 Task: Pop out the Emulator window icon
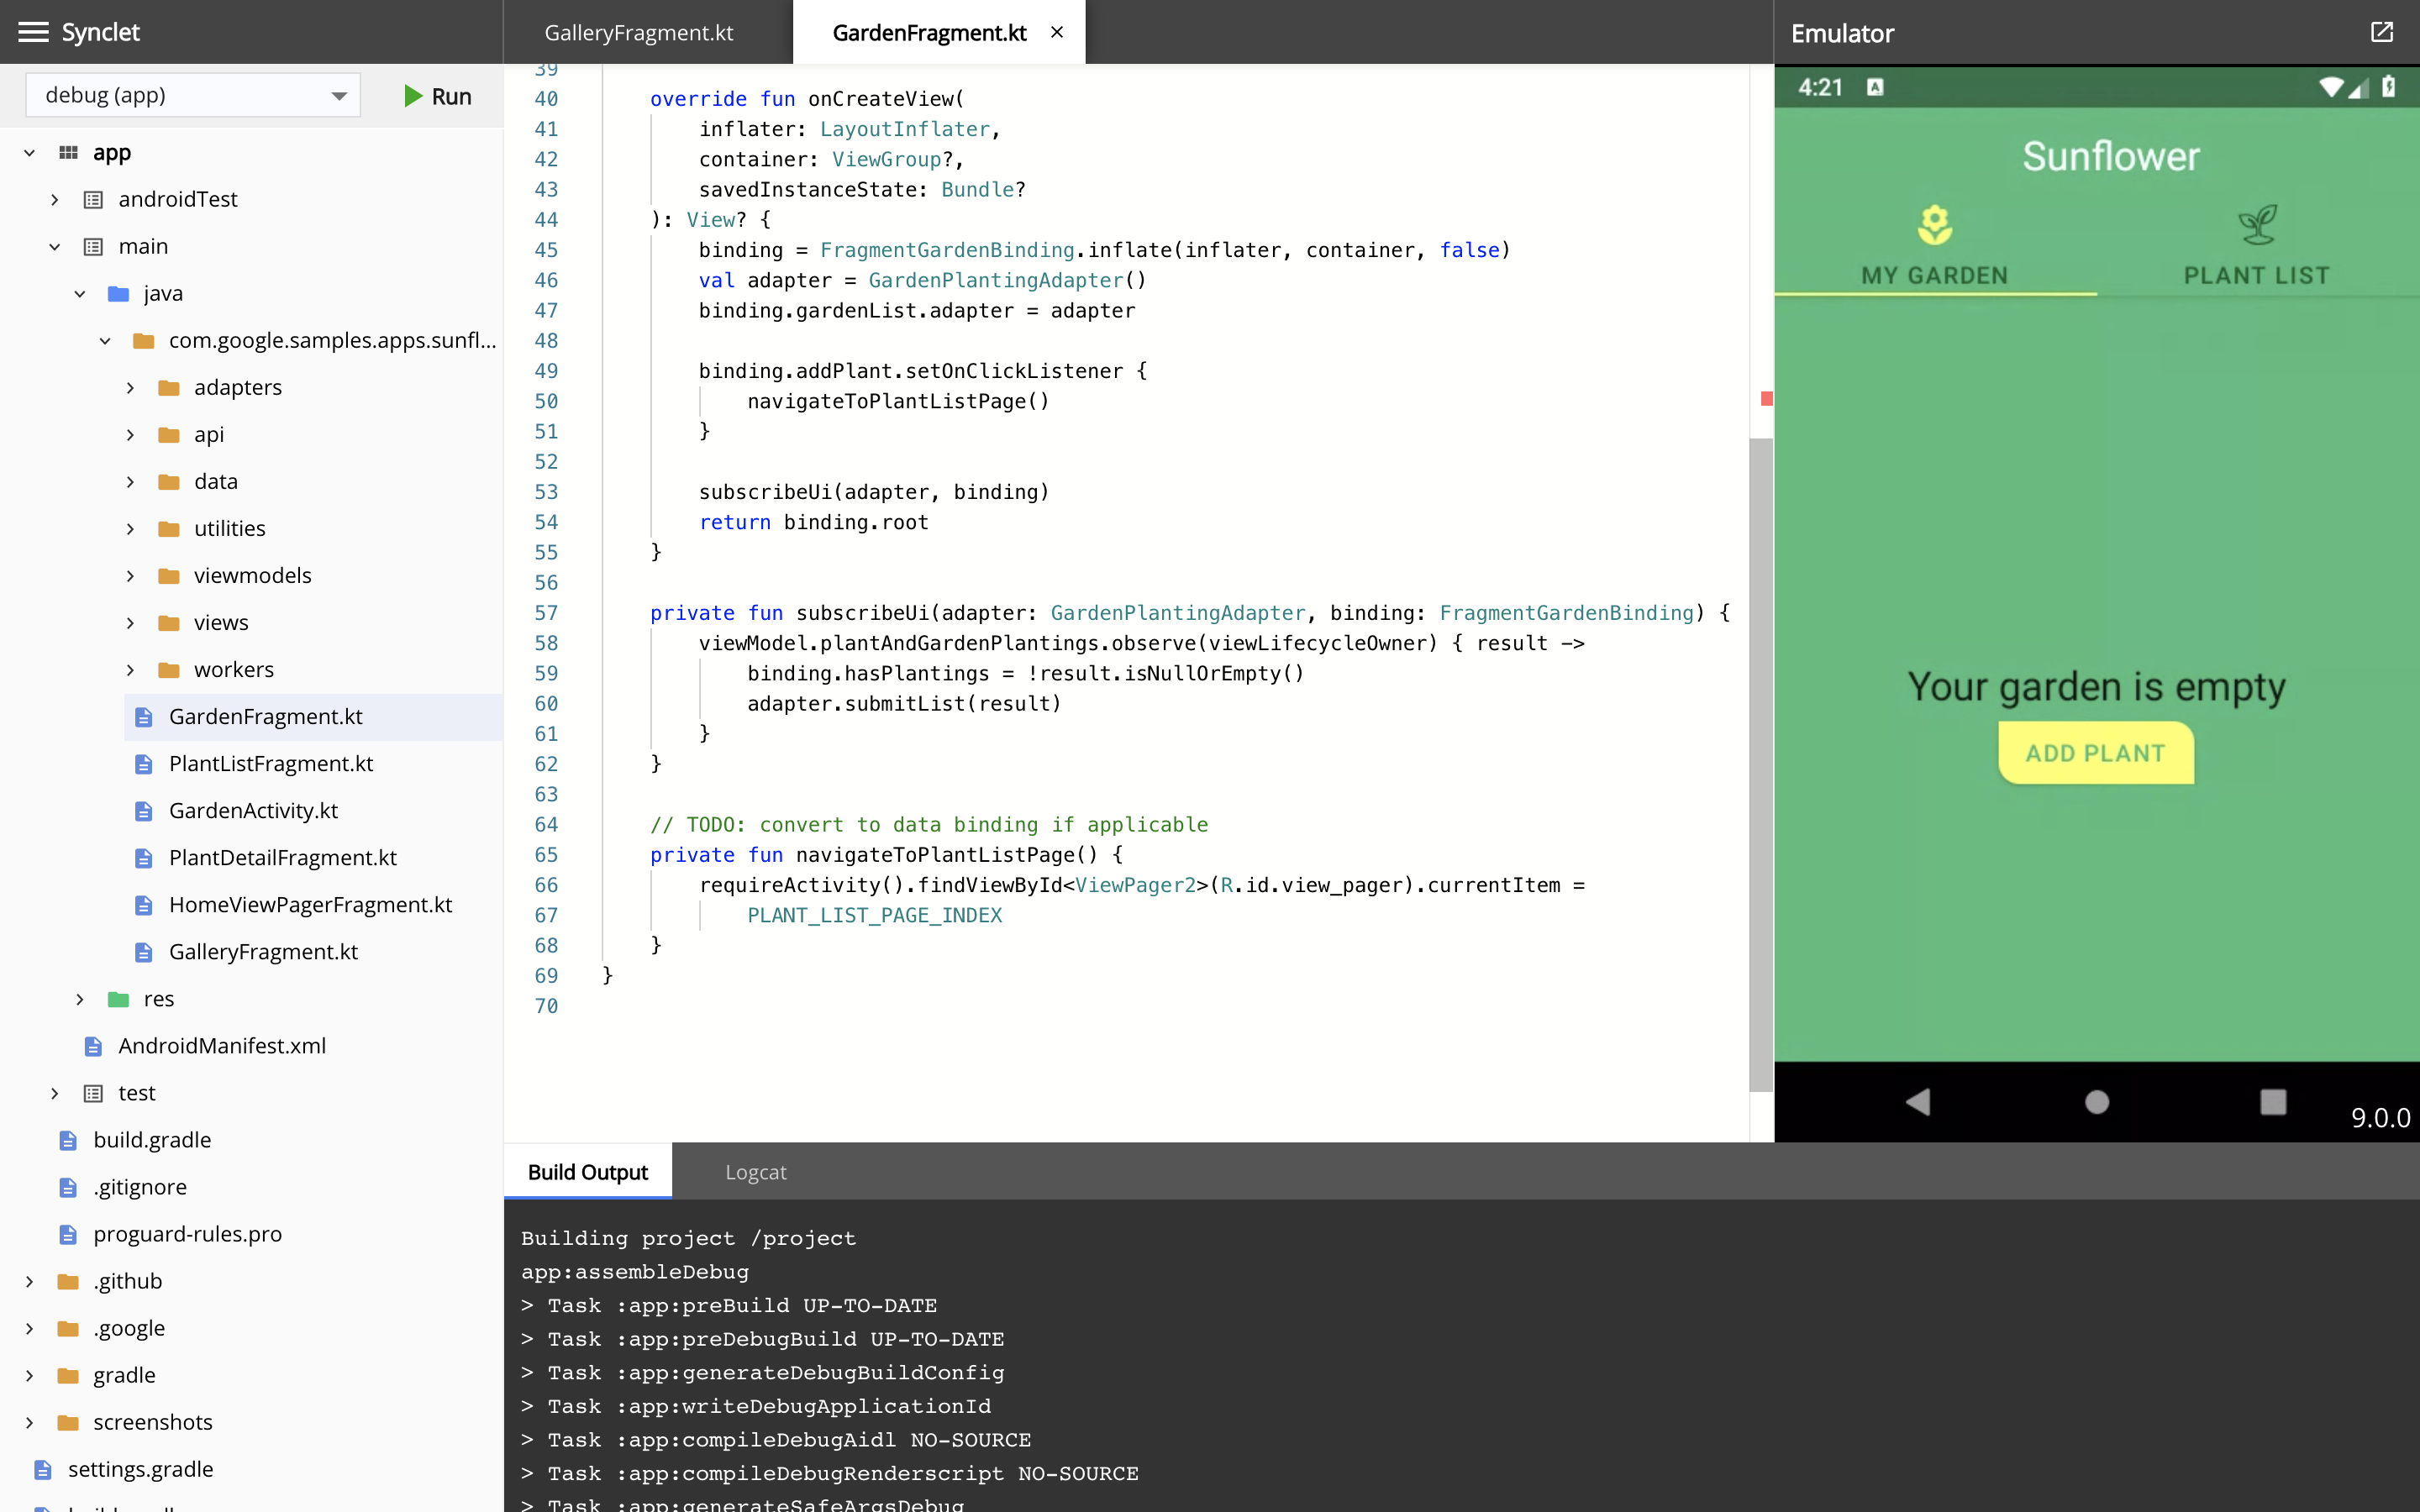pos(2381,32)
